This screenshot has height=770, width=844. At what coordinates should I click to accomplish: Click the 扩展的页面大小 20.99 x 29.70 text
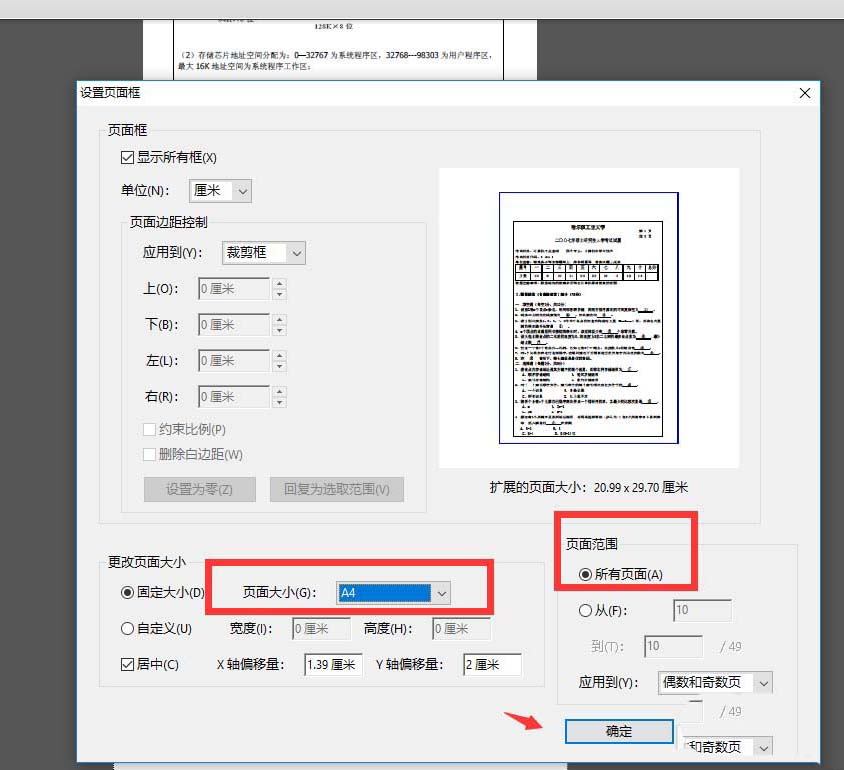point(588,488)
